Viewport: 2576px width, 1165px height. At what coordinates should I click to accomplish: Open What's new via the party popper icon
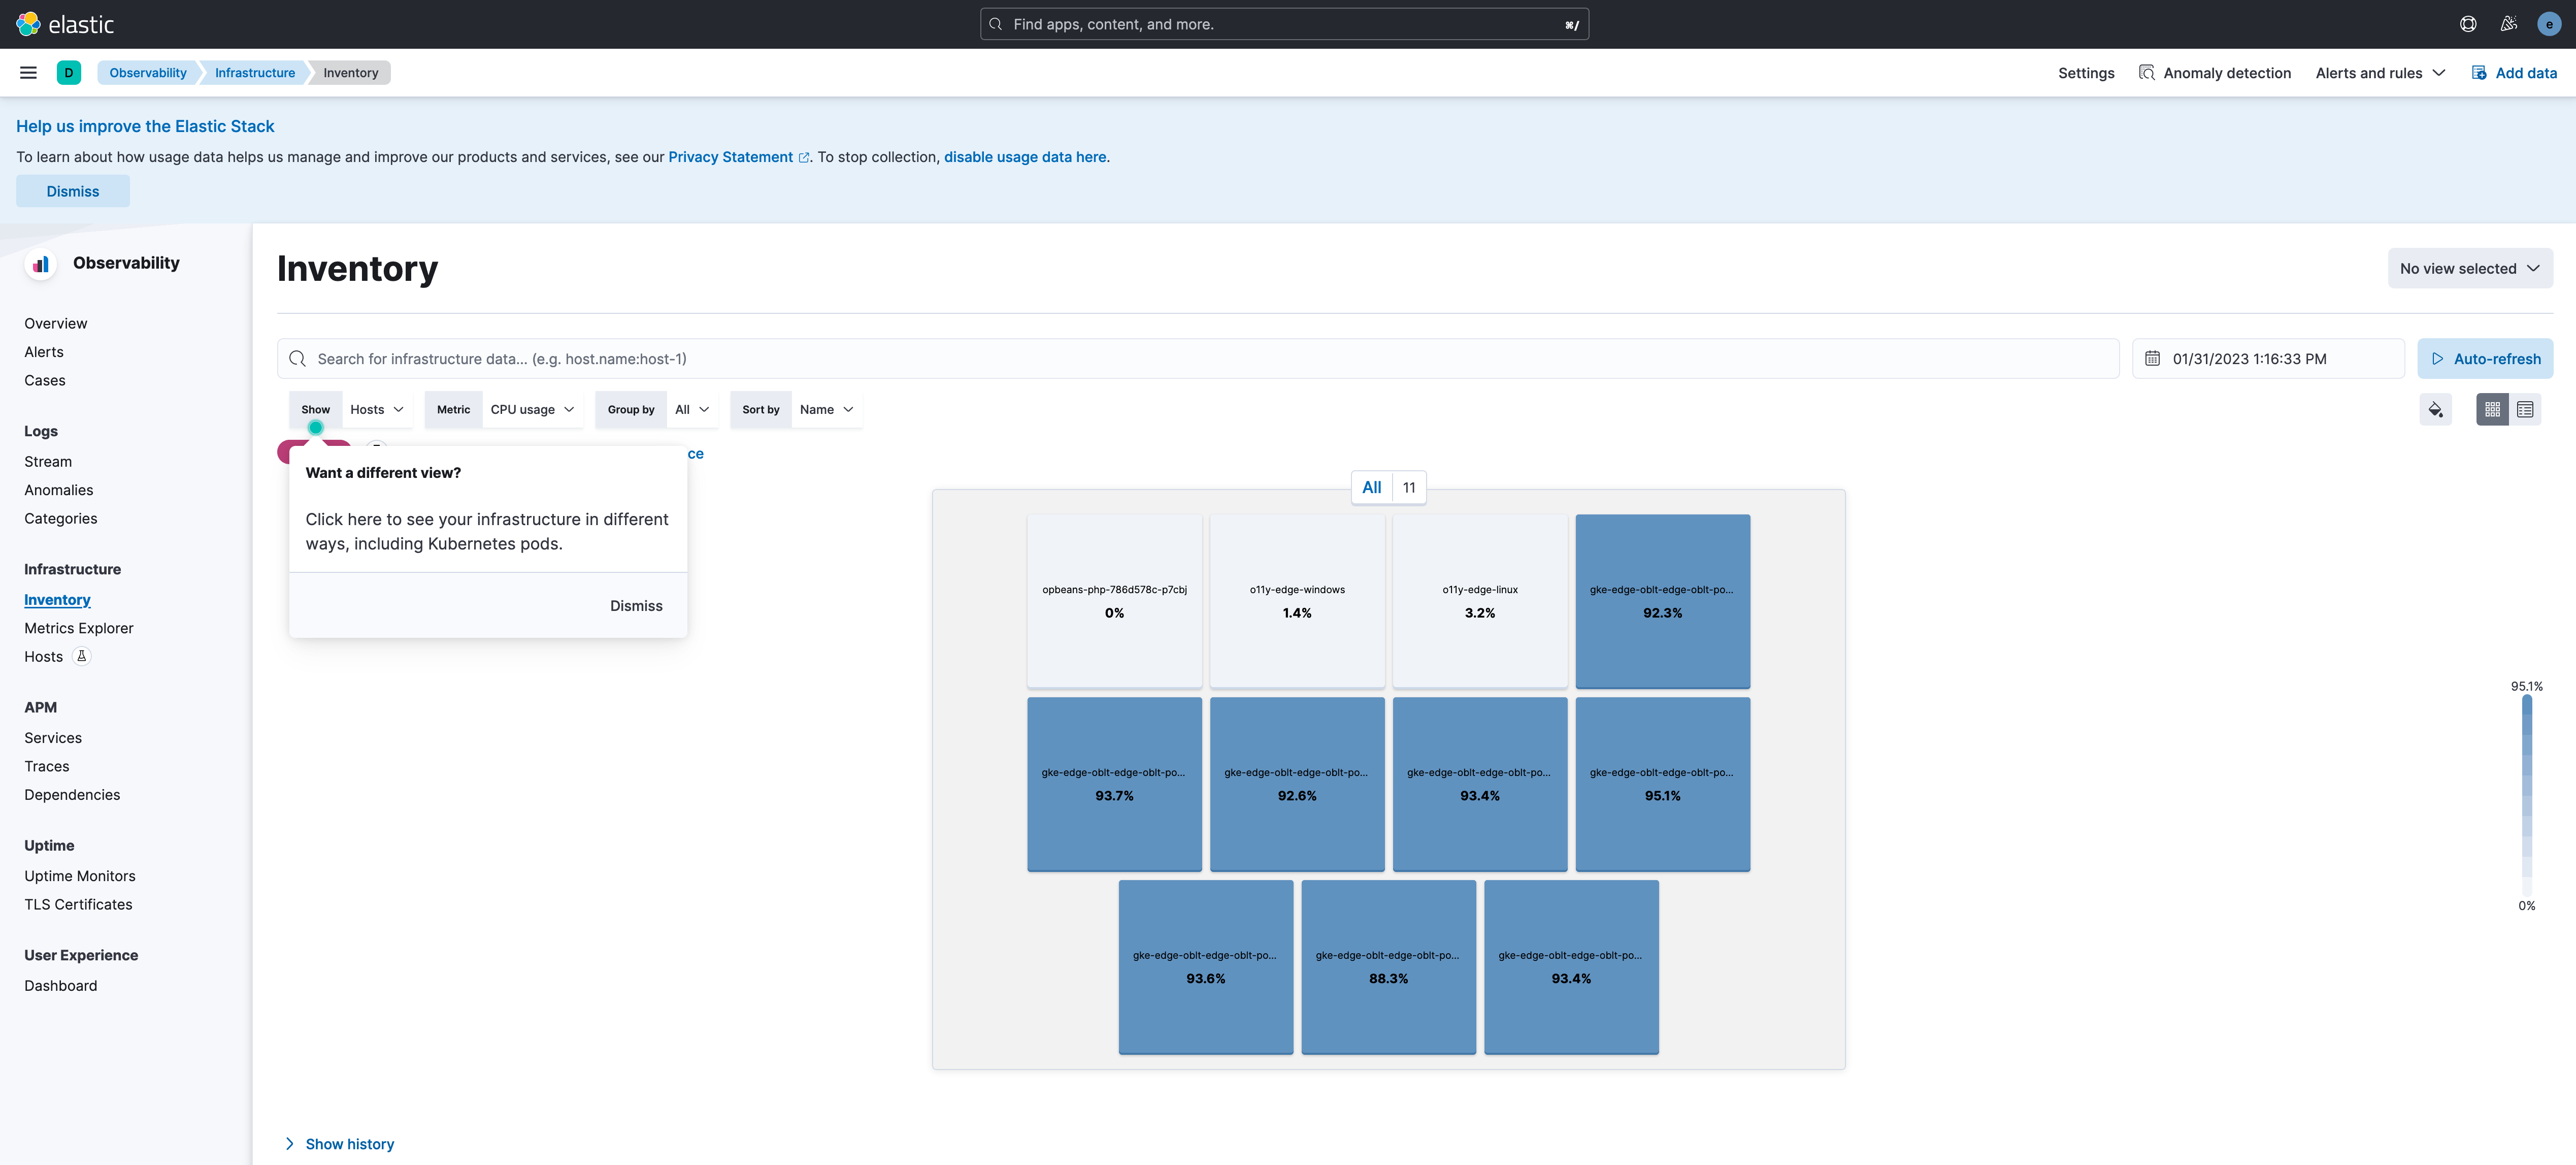point(2508,23)
